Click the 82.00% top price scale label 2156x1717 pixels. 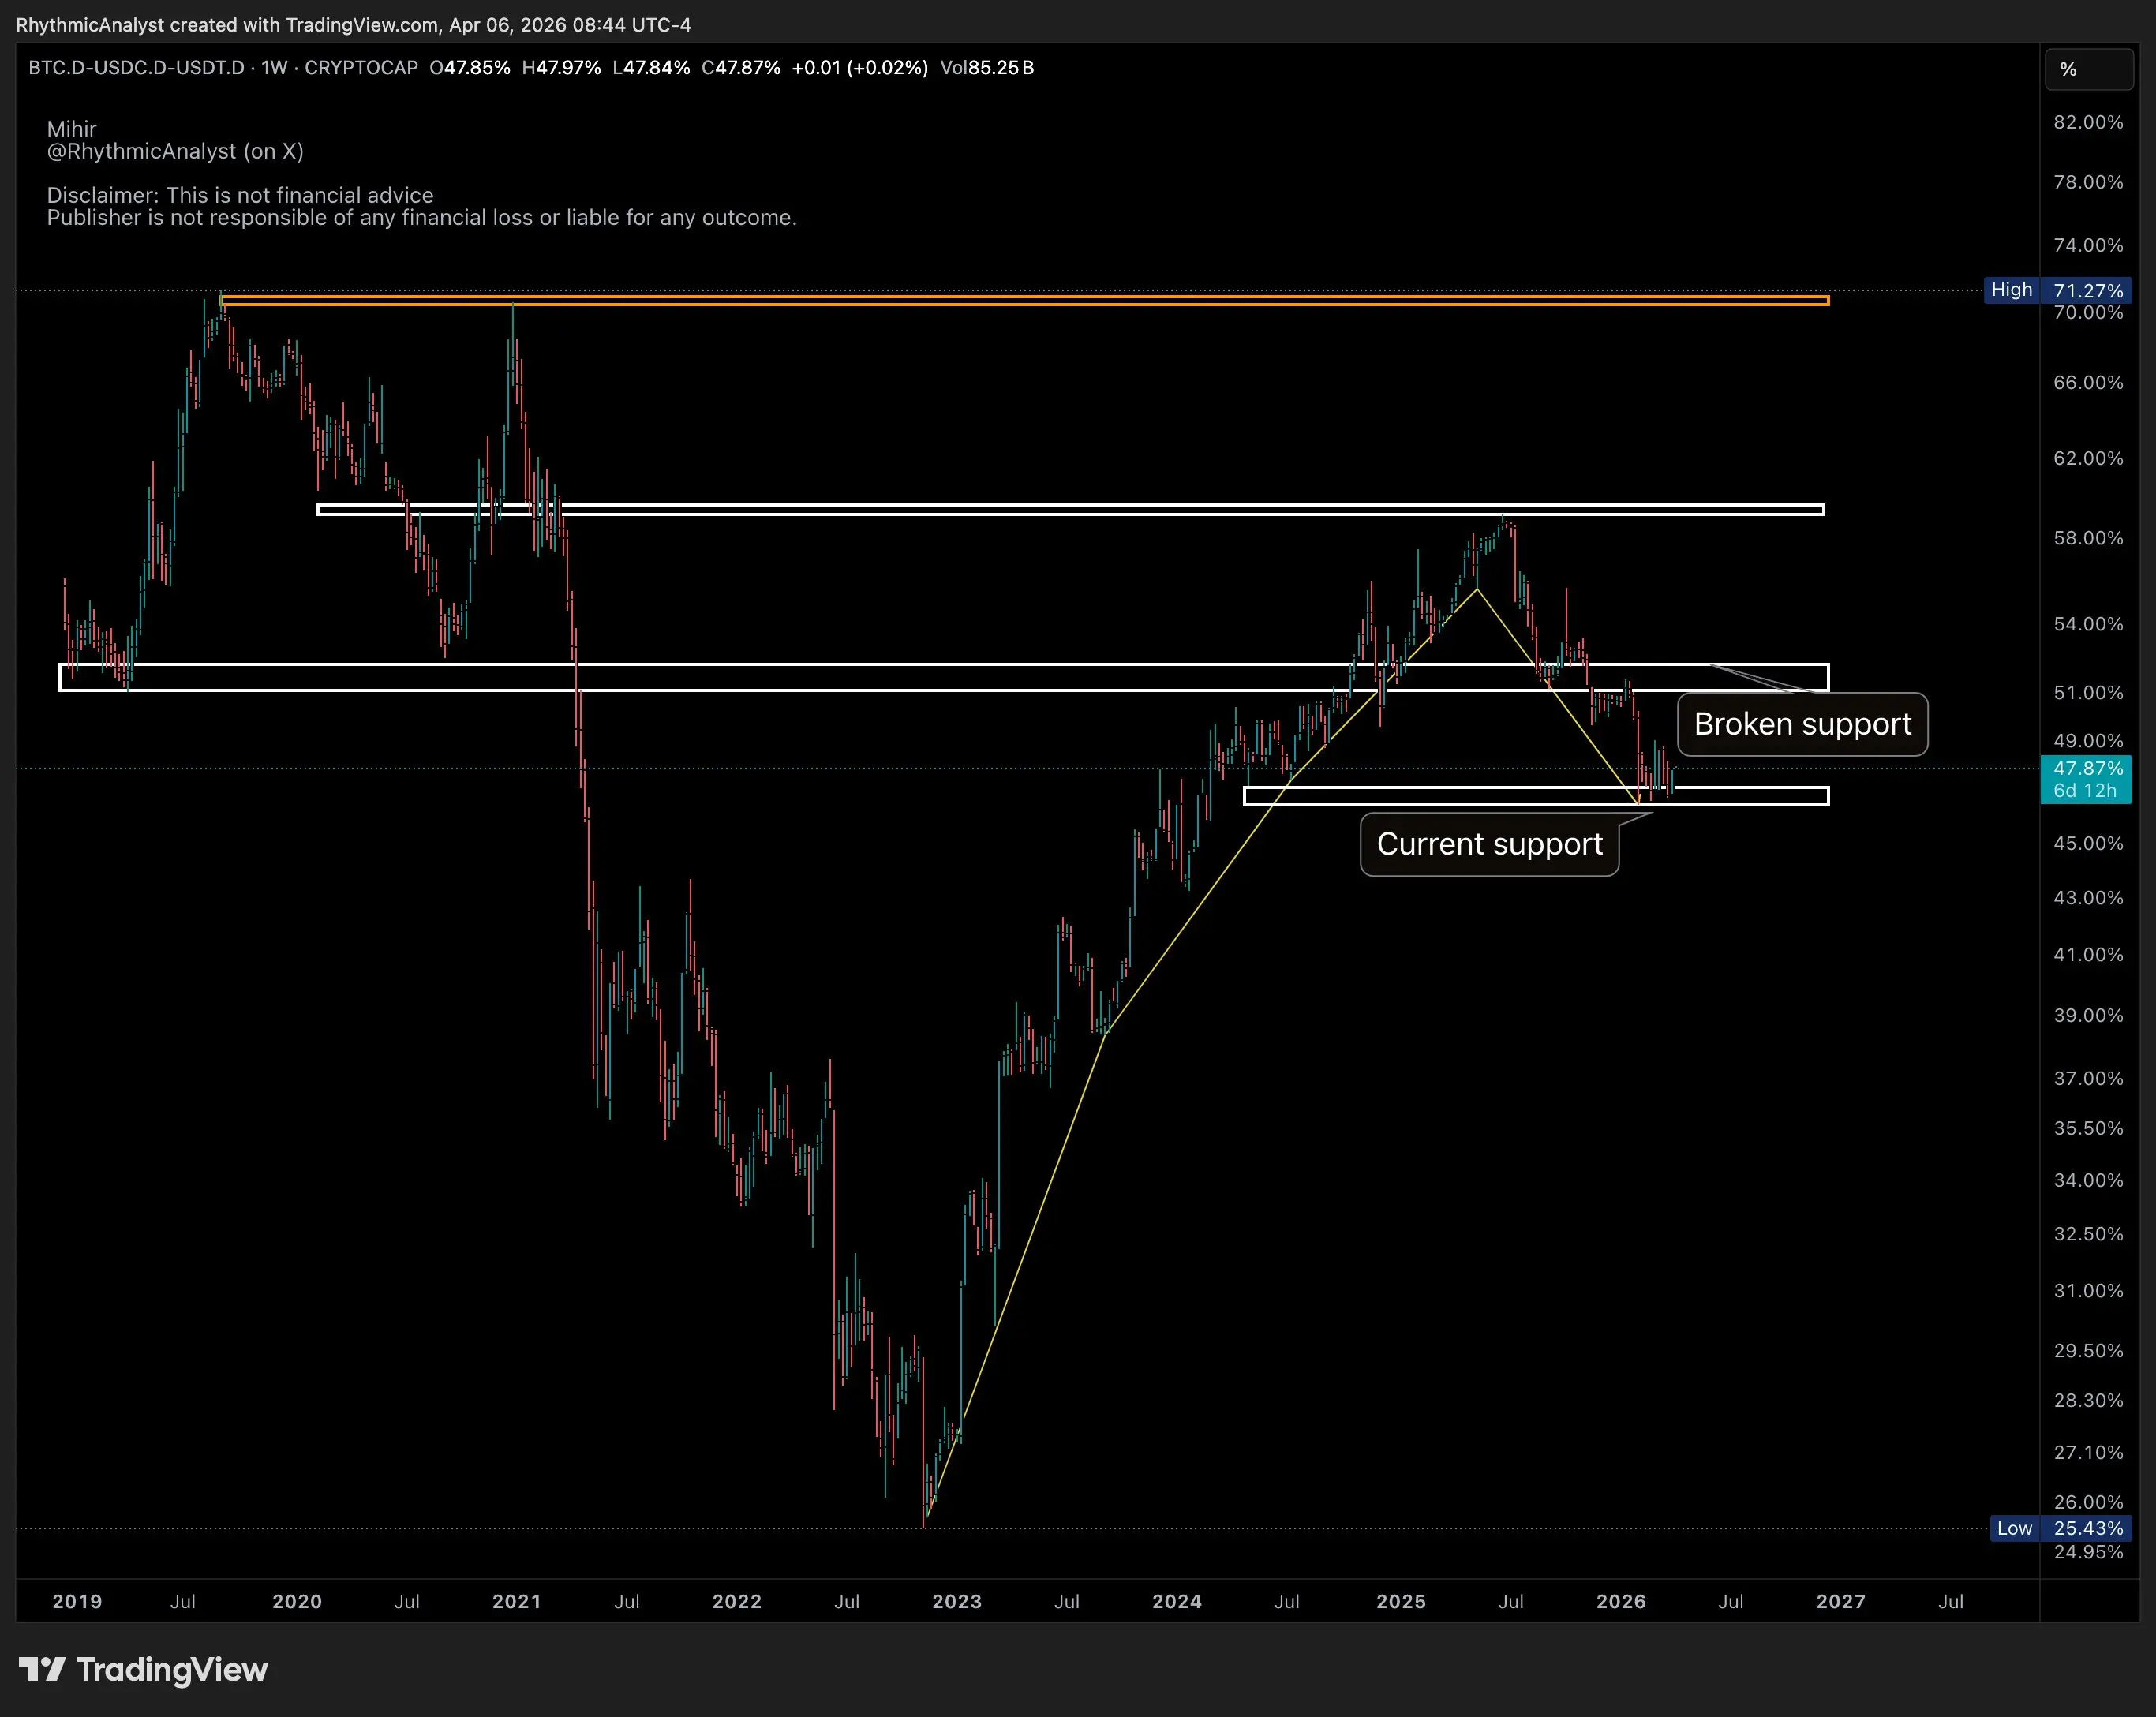[x=2087, y=122]
